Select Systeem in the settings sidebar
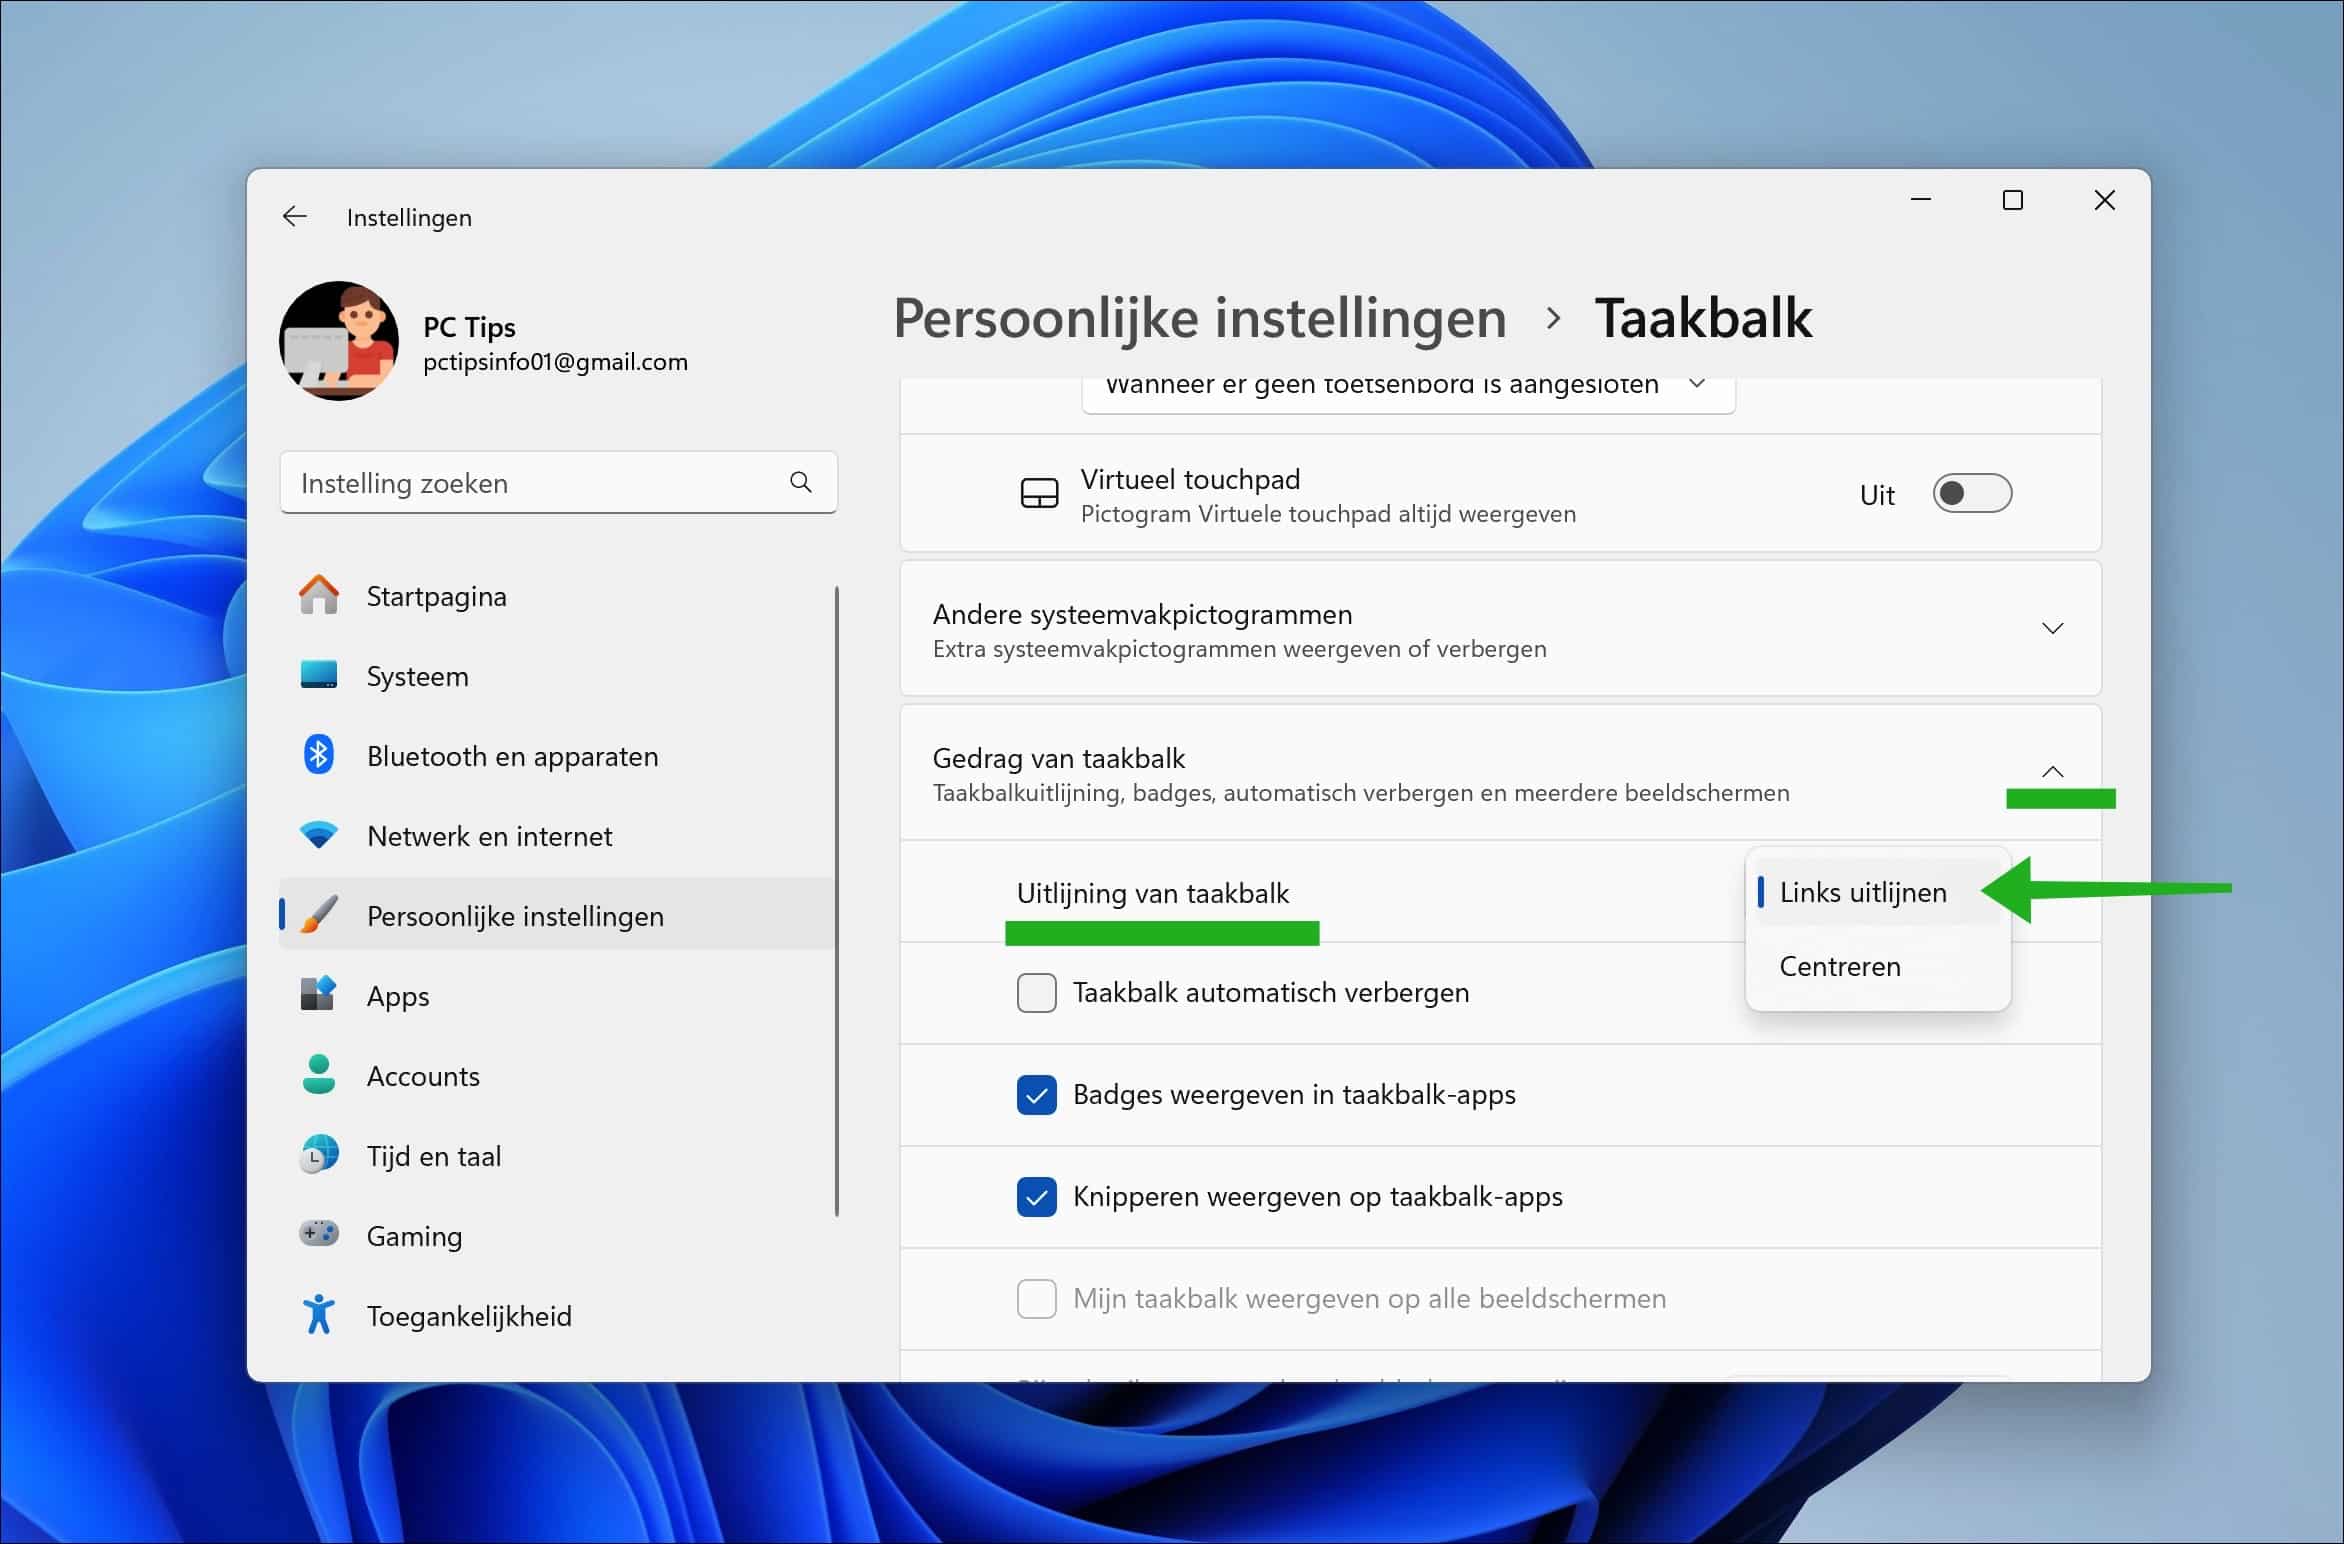 (417, 675)
